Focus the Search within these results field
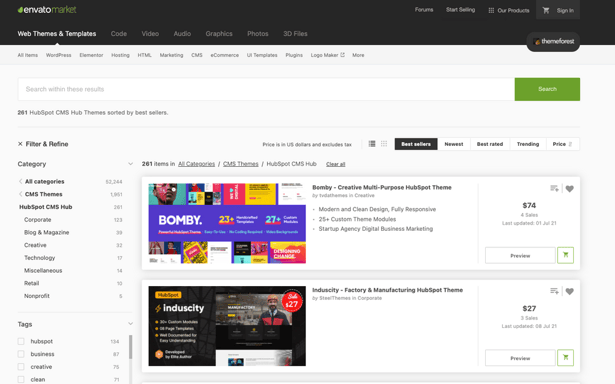 266,89
